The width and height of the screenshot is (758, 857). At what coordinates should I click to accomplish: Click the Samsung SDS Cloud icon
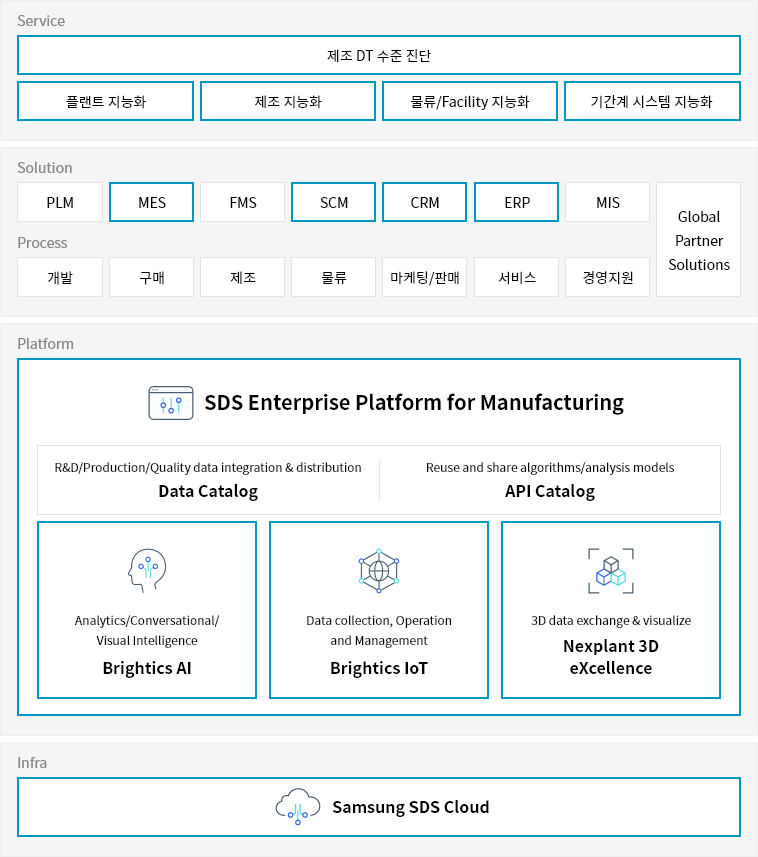coord(298,807)
